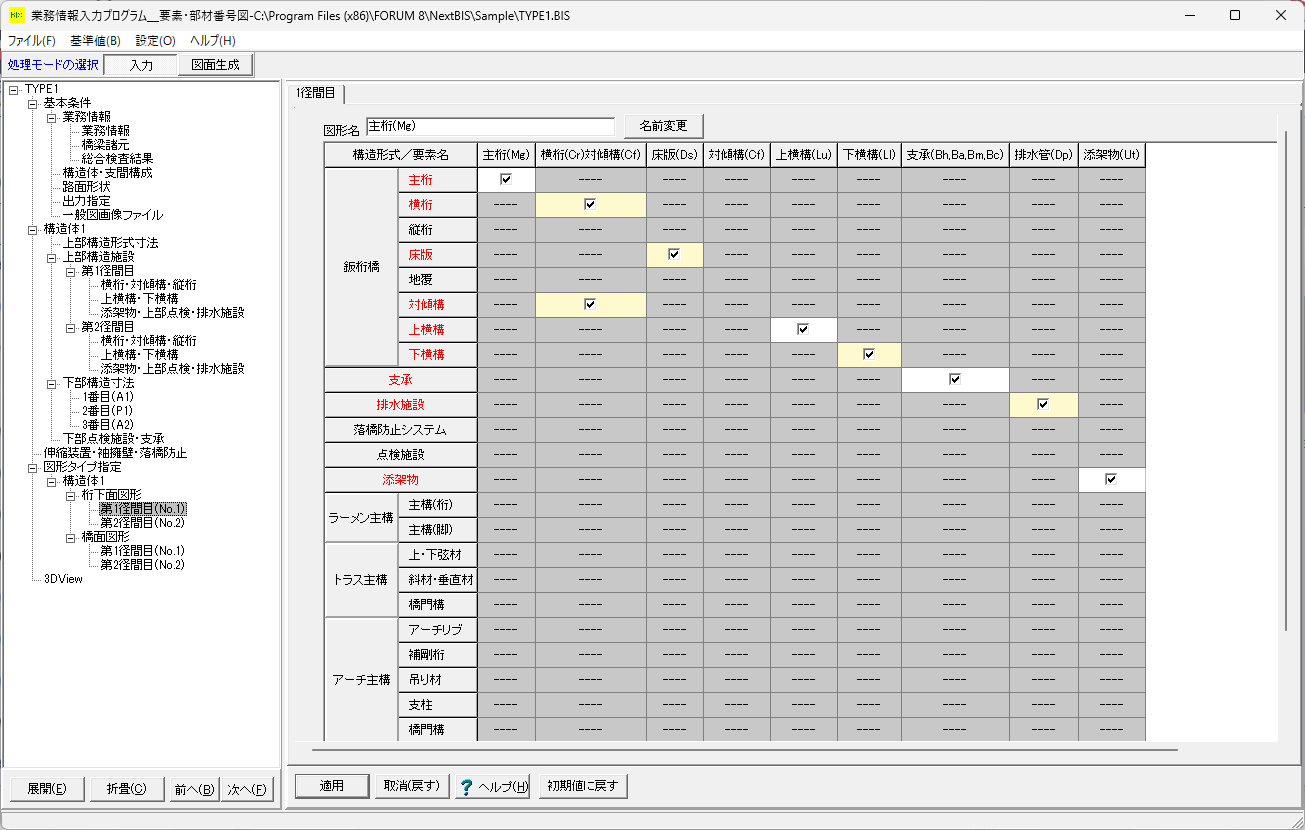Collapse the 上部構造施設 tree node
Viewport: 1305px width, 830px height.
[52, 257]
